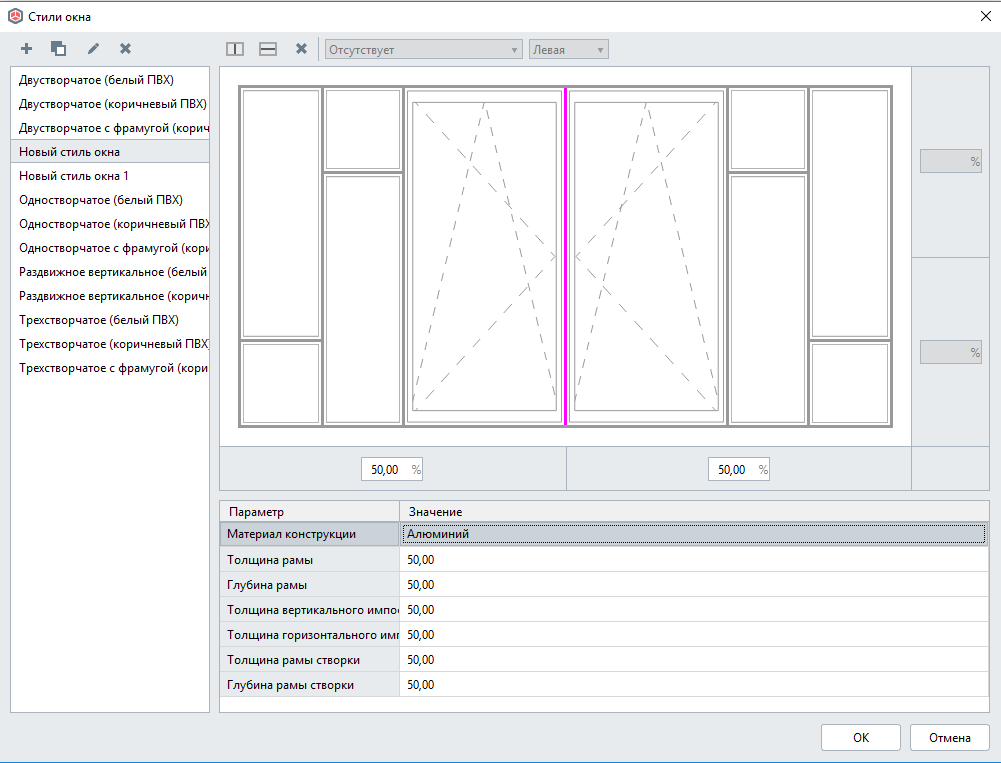This screenshot has height=763, width=1001.
Task: Select 'Одностворчатое (коричневый ПВХ)' style
Action: click(110, 224)
